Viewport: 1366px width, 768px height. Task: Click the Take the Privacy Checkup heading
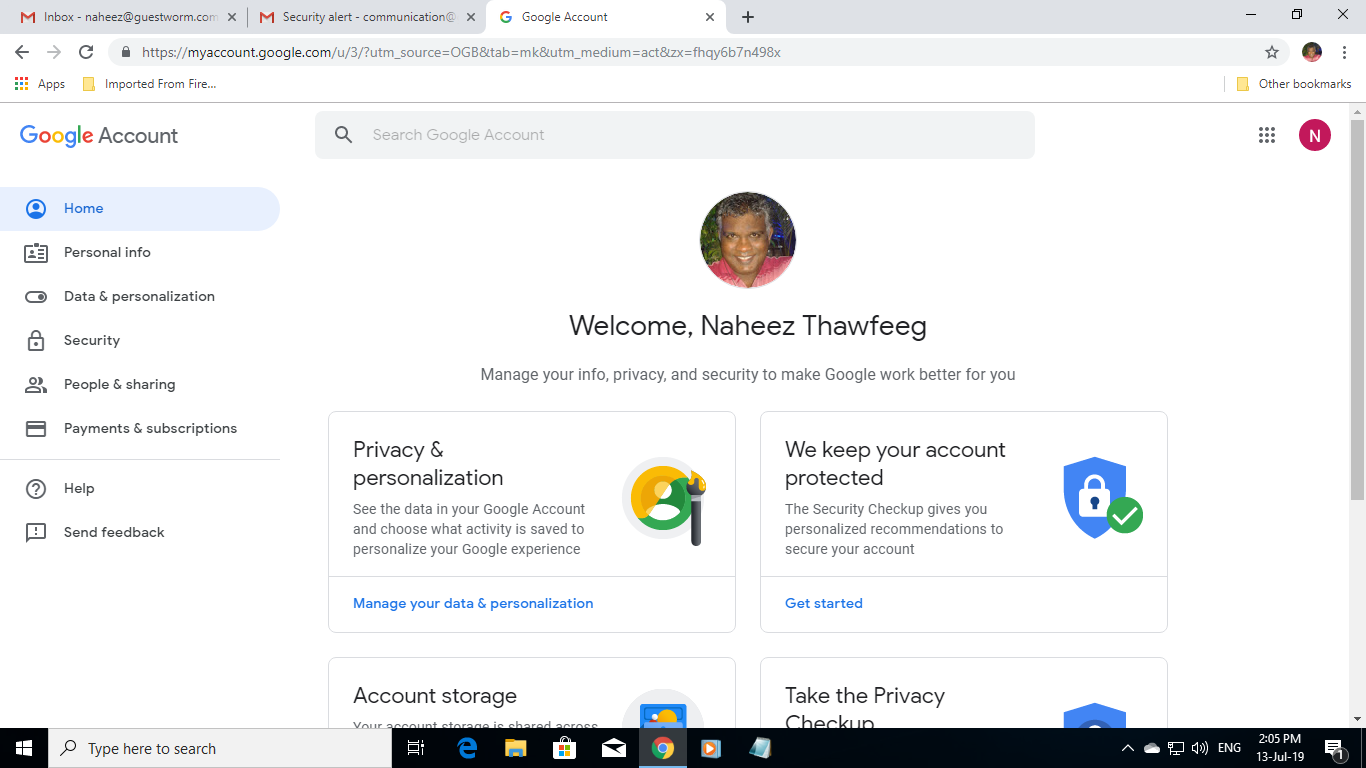[x=865, y=709]
